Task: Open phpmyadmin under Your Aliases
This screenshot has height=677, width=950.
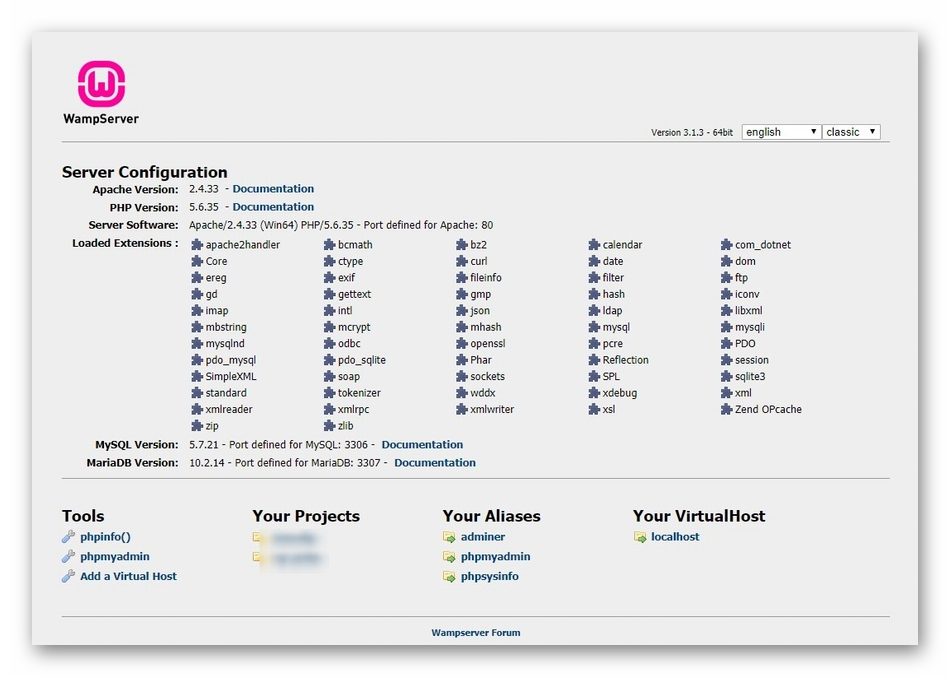Action: (x=495, y=557)
